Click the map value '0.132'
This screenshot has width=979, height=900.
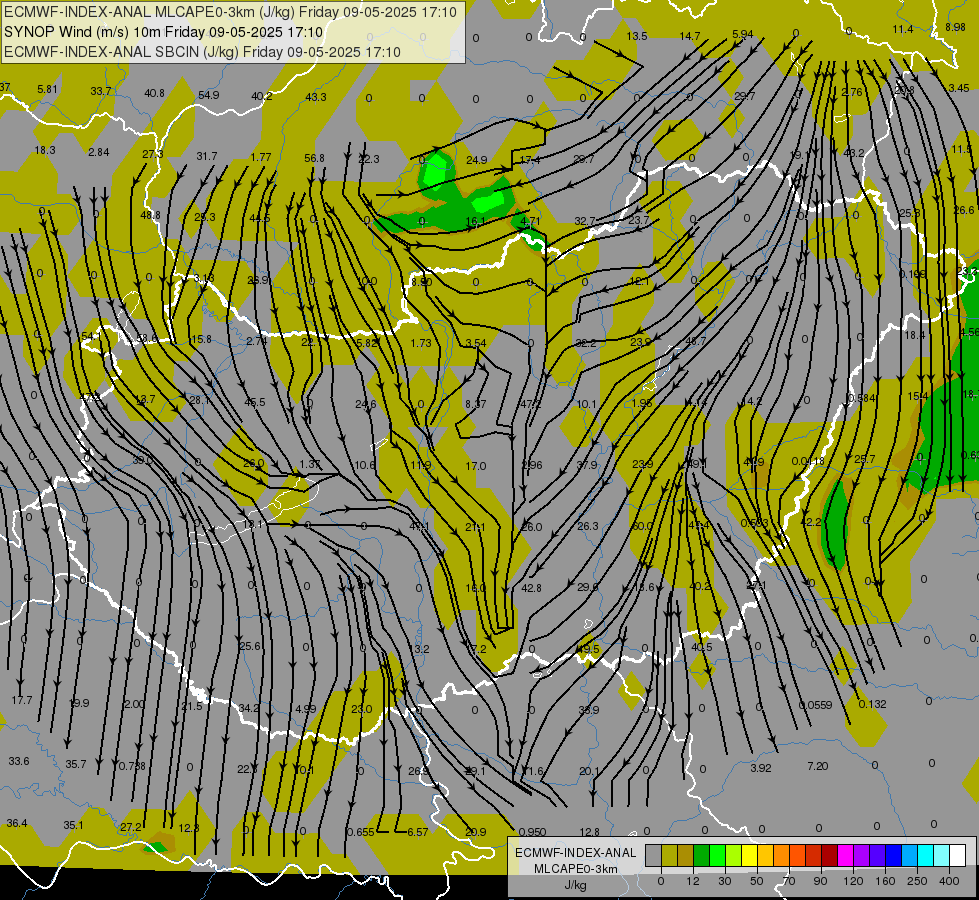872,704
